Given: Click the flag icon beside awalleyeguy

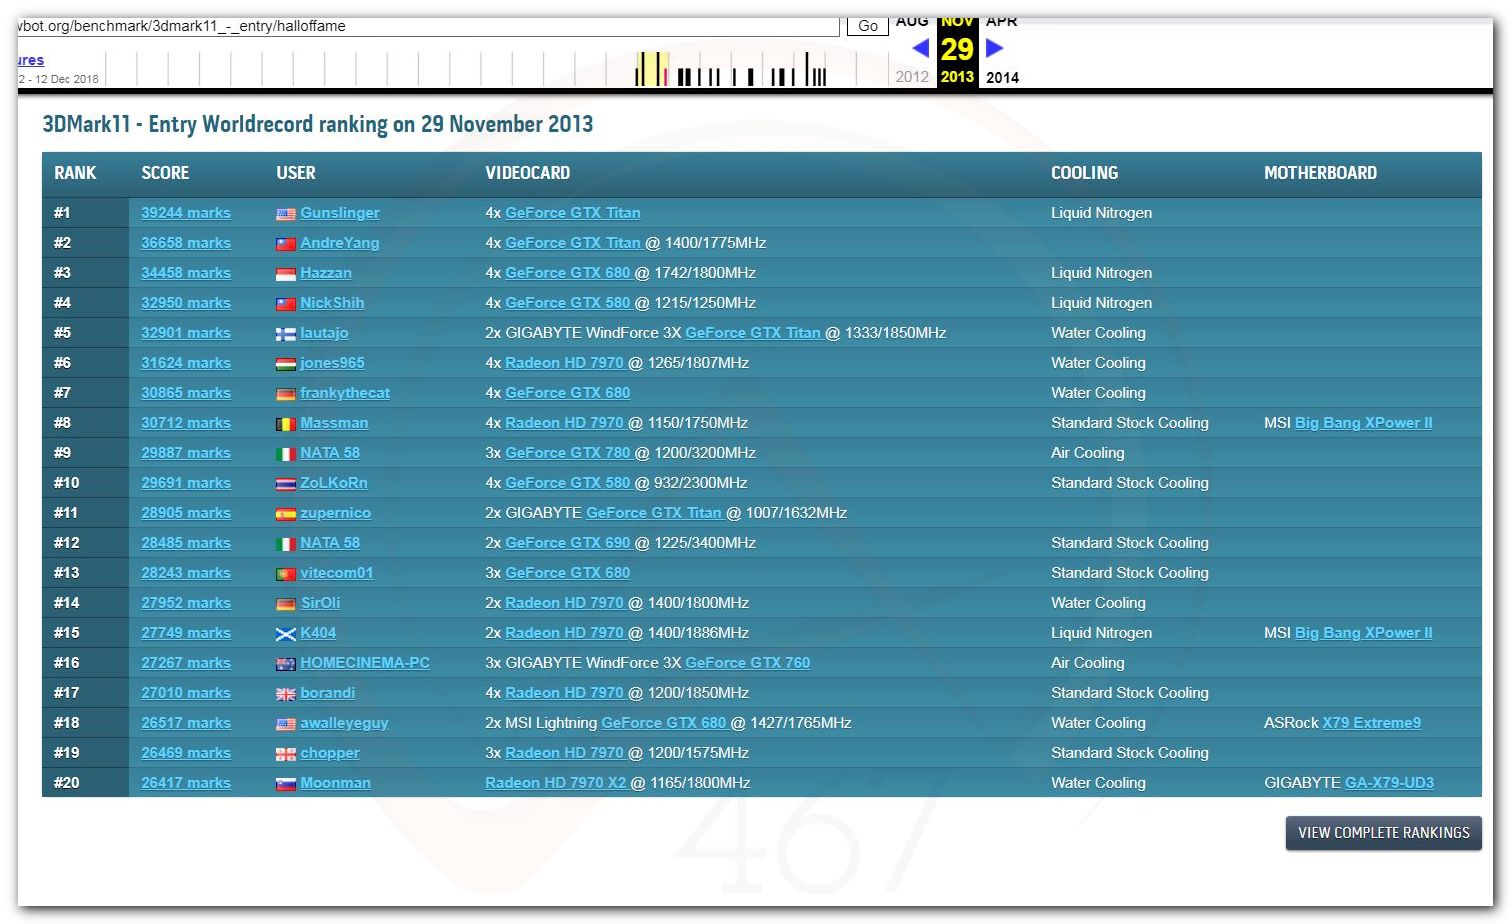Looking at the screenshot, I should click(x=286, y=723).
